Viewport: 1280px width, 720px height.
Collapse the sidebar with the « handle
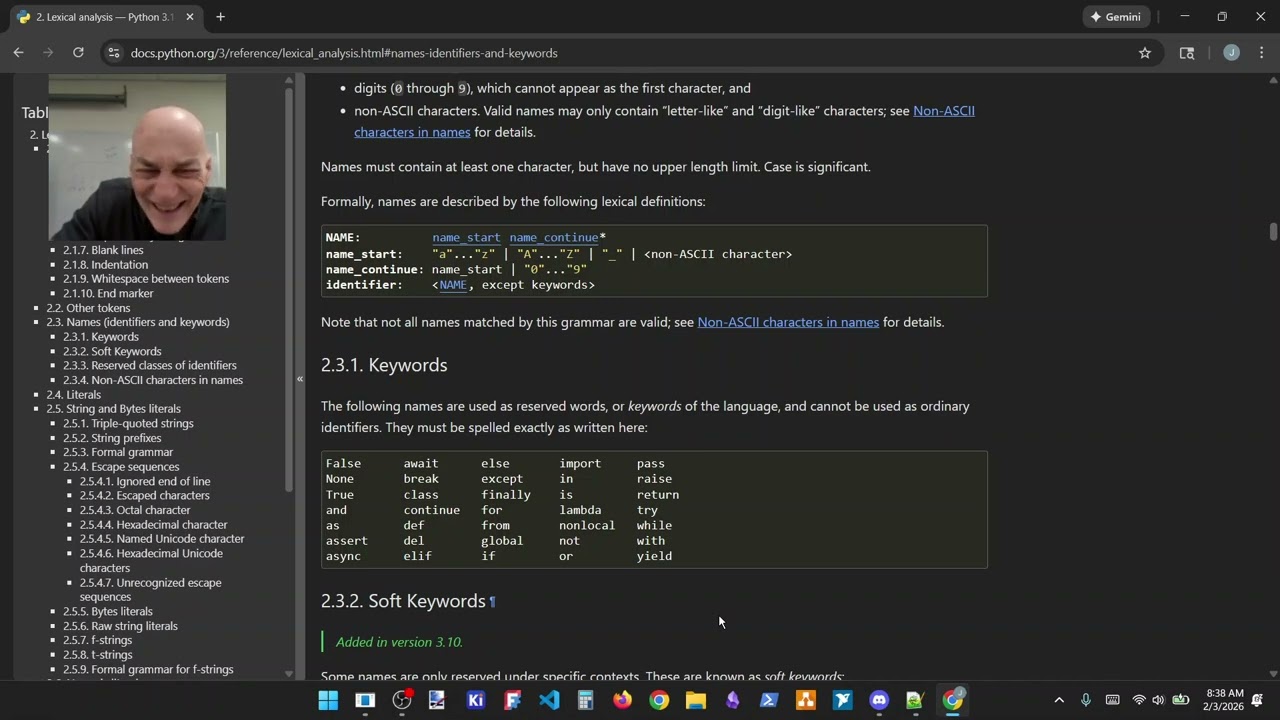pos(299,378)
